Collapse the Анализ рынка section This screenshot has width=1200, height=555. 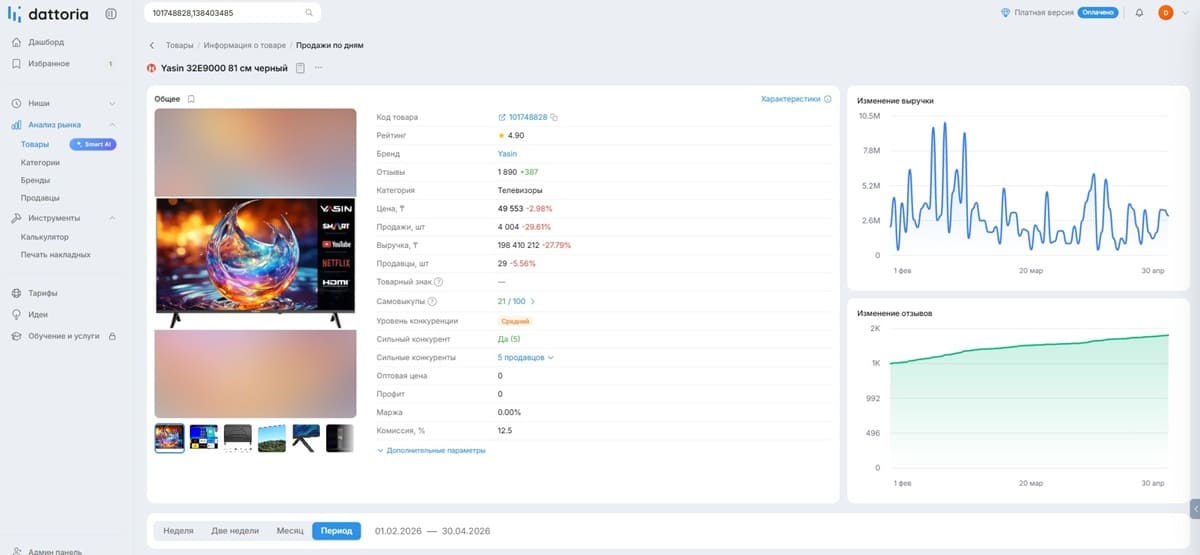coord(112,125)
